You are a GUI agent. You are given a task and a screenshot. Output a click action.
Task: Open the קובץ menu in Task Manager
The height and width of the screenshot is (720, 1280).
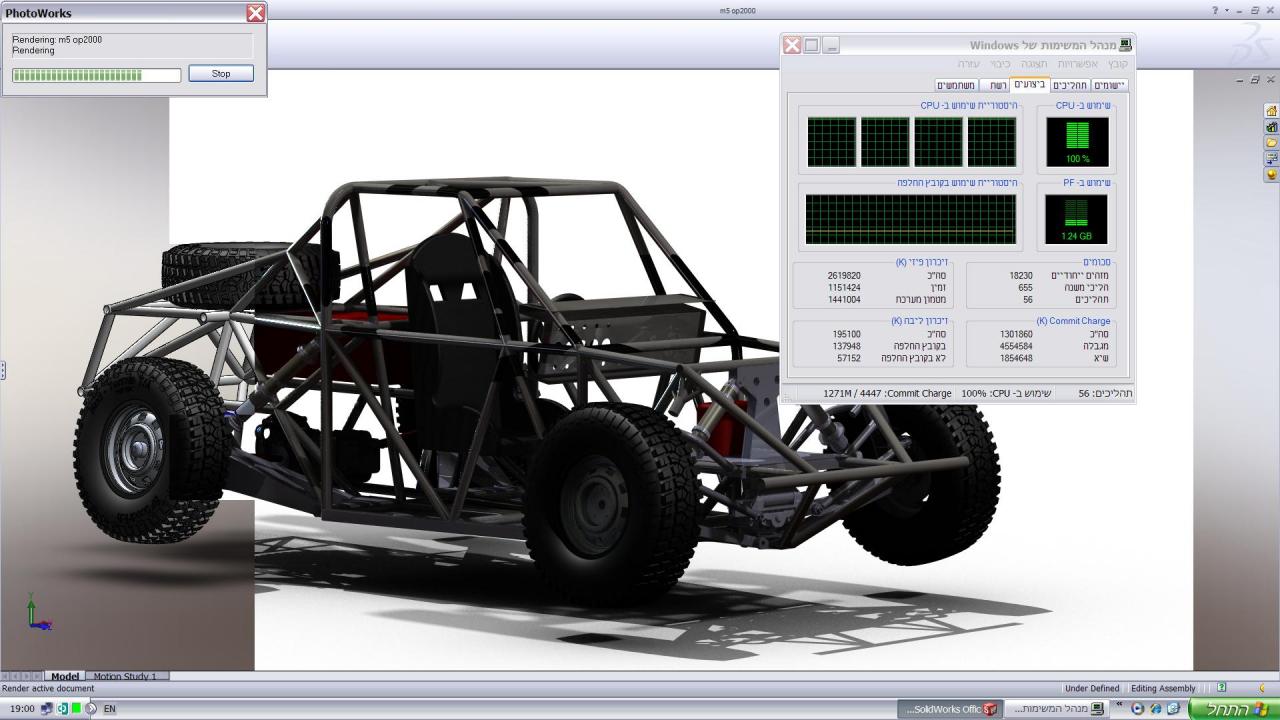(x=1117, y=63)
